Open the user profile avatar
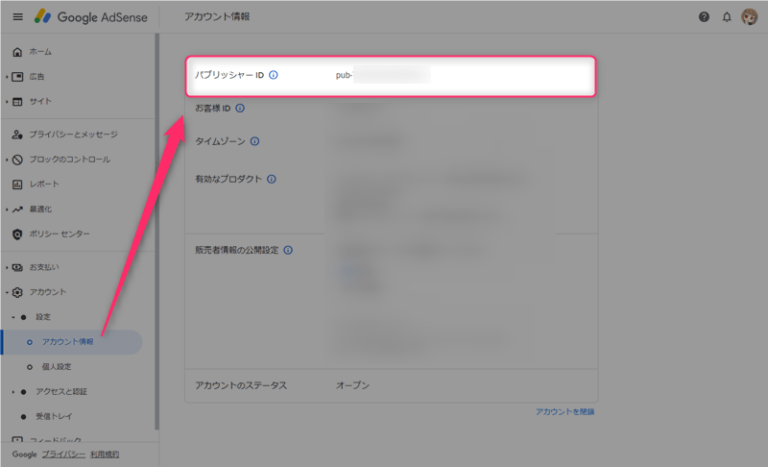 [x=749, y=17]
